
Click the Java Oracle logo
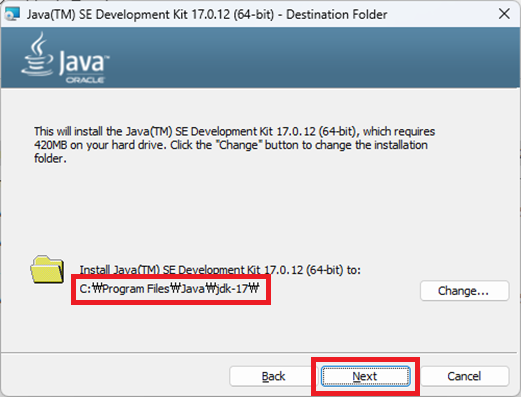(x=66, y=57)
